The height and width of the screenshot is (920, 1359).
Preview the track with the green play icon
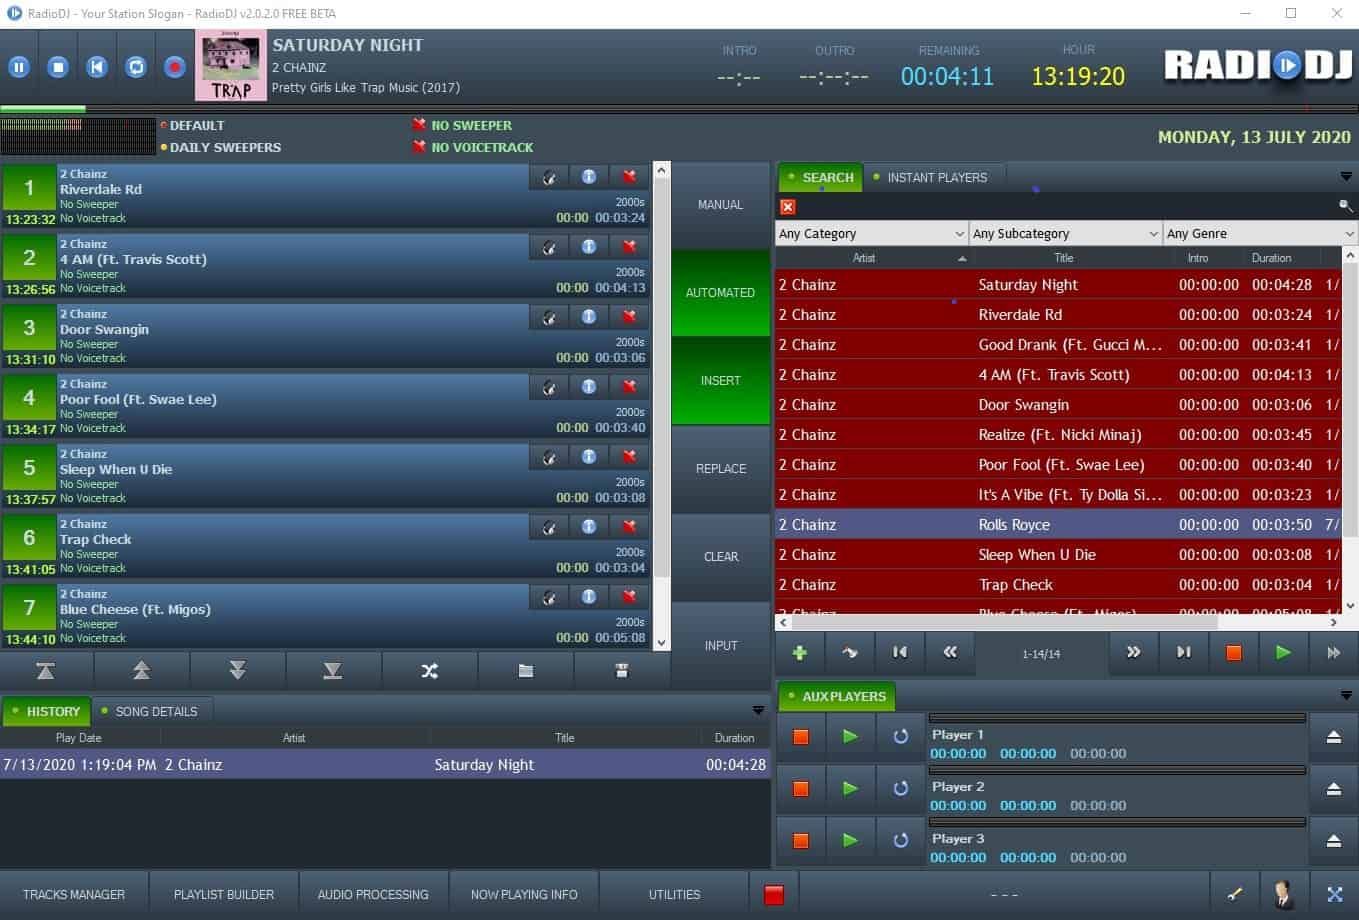1283,652
